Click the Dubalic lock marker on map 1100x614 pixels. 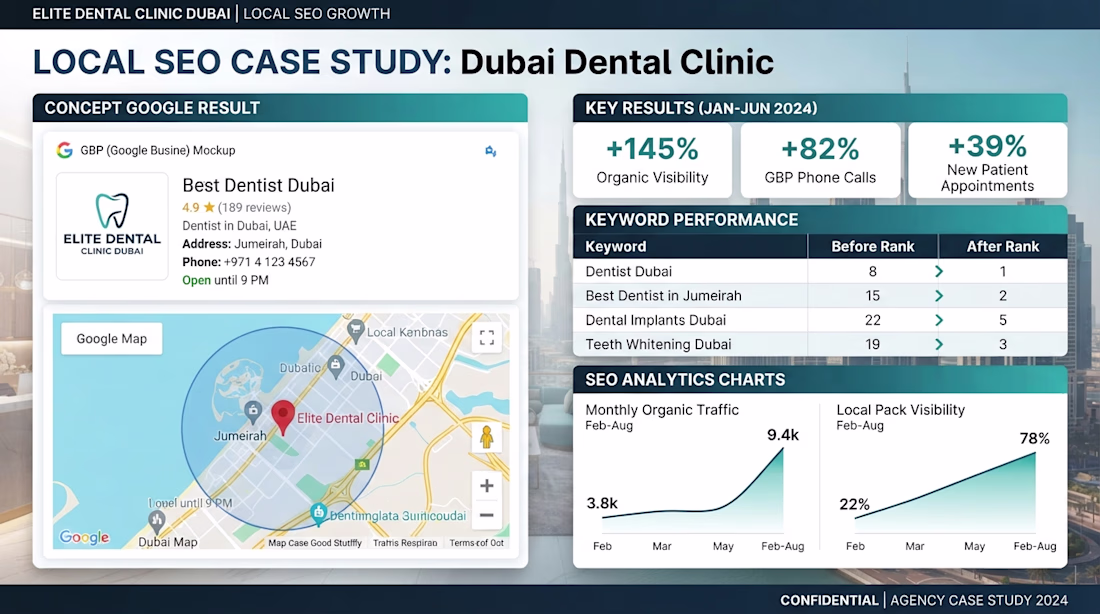tap(335, 365)
